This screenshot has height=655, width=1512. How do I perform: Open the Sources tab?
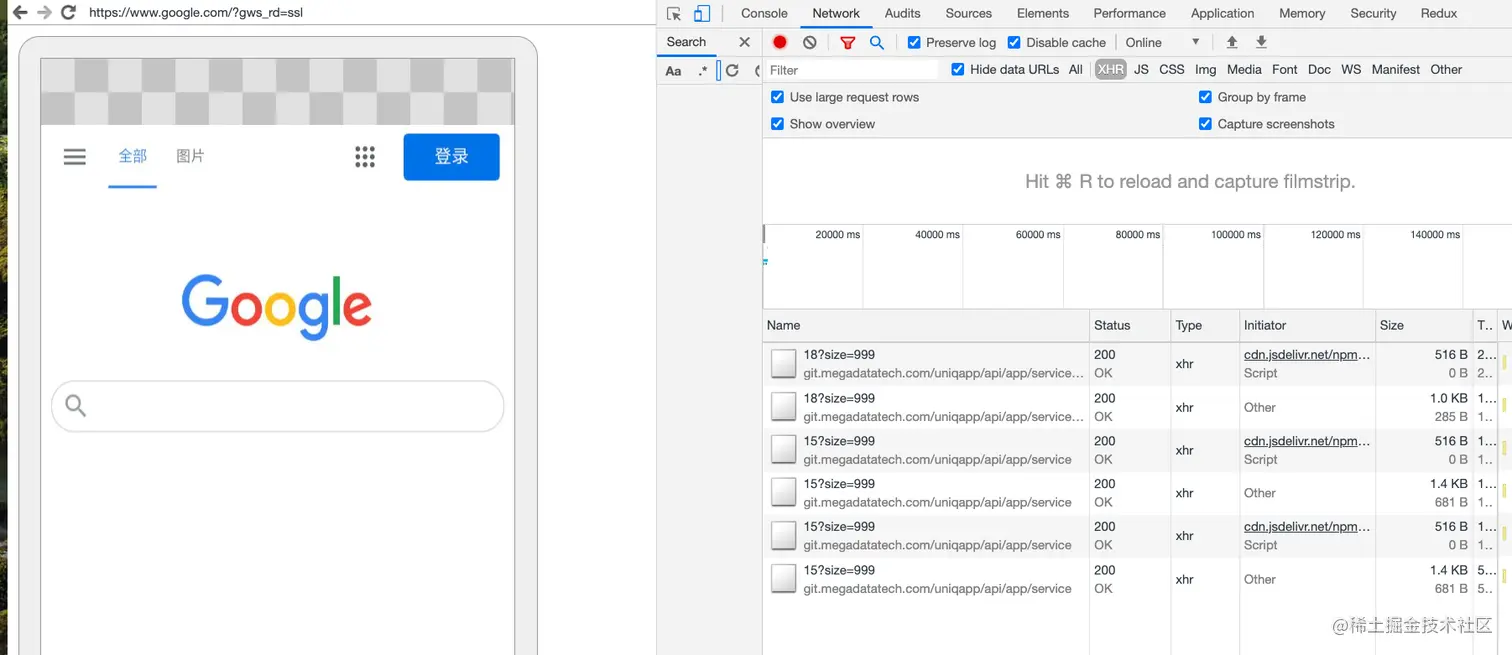click(x=969, y=13)
